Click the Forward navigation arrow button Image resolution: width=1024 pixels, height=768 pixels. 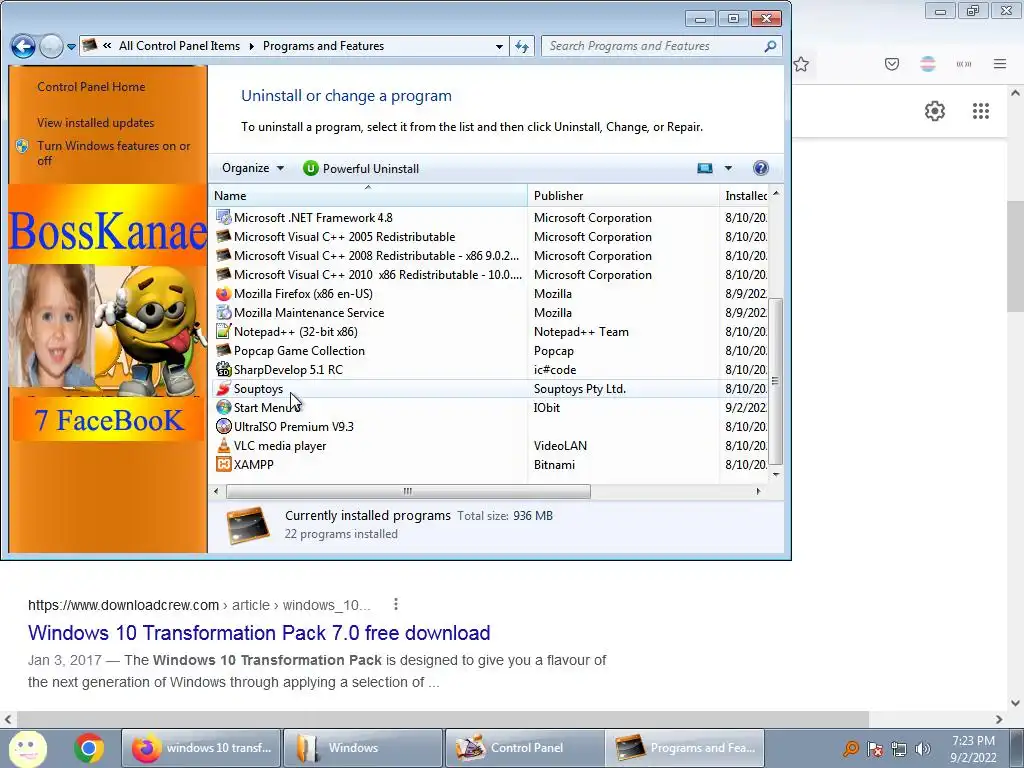coord(51,46)
